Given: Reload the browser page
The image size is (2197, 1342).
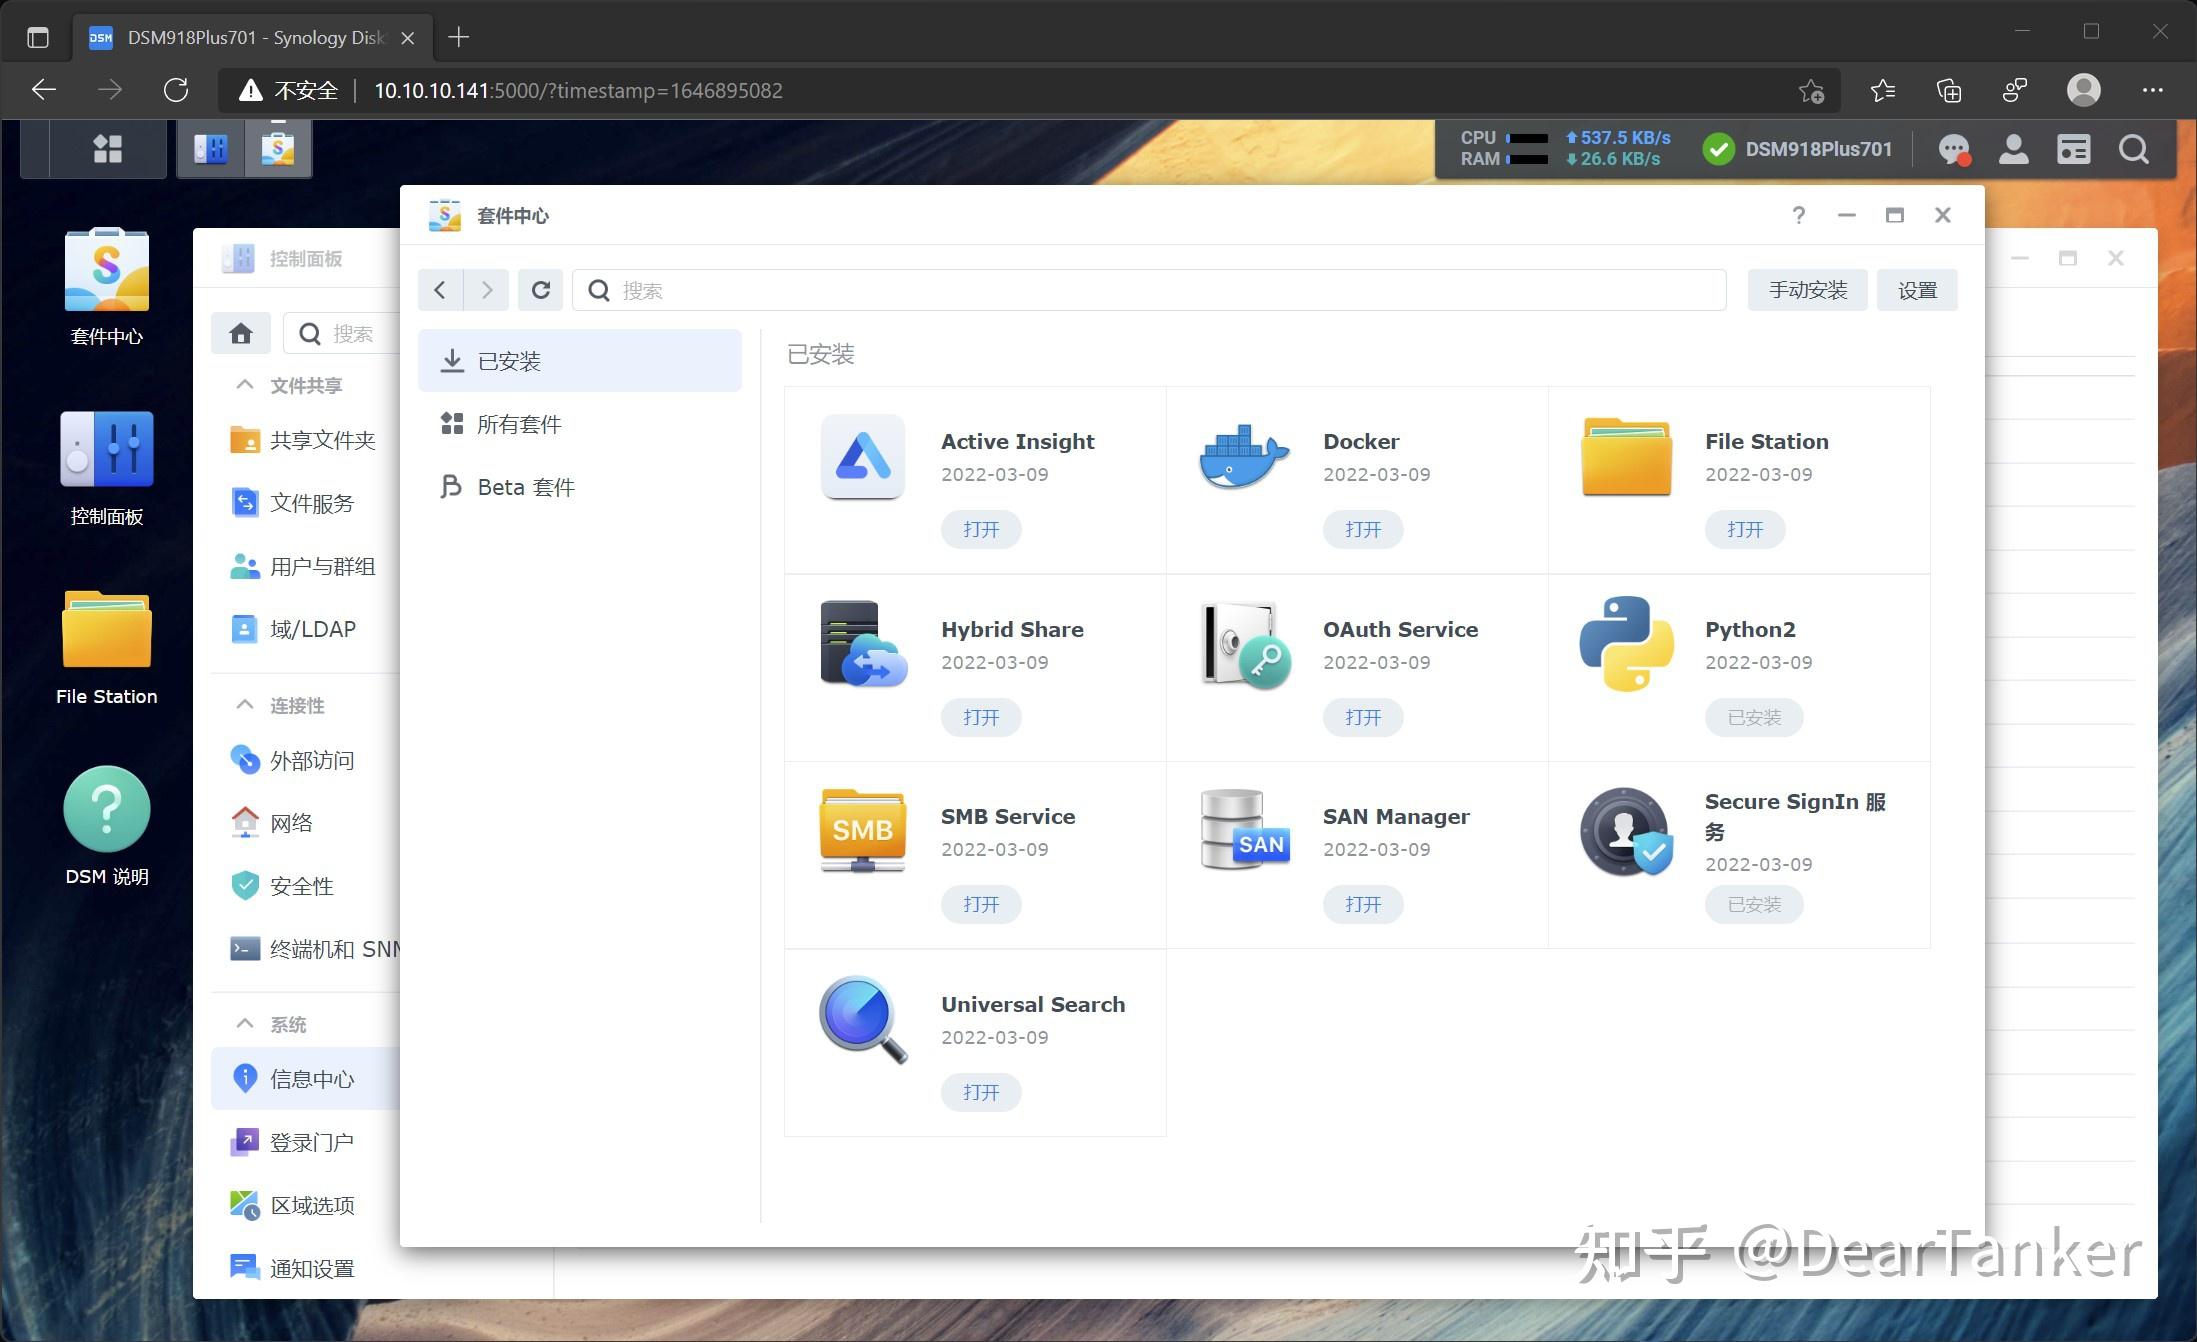Looking at the screenshot, I should pyautogui.click(x=176, y=91).
